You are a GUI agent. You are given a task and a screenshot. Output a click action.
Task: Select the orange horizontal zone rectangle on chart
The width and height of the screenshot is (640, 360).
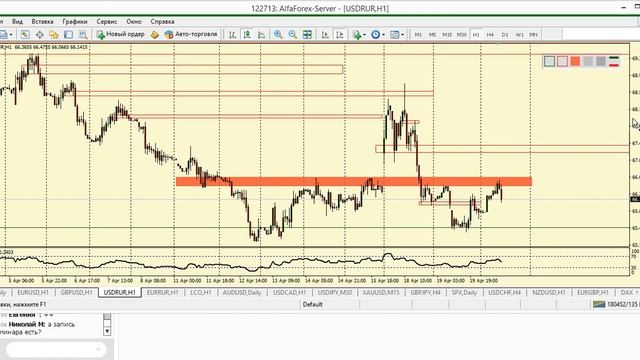353,182
